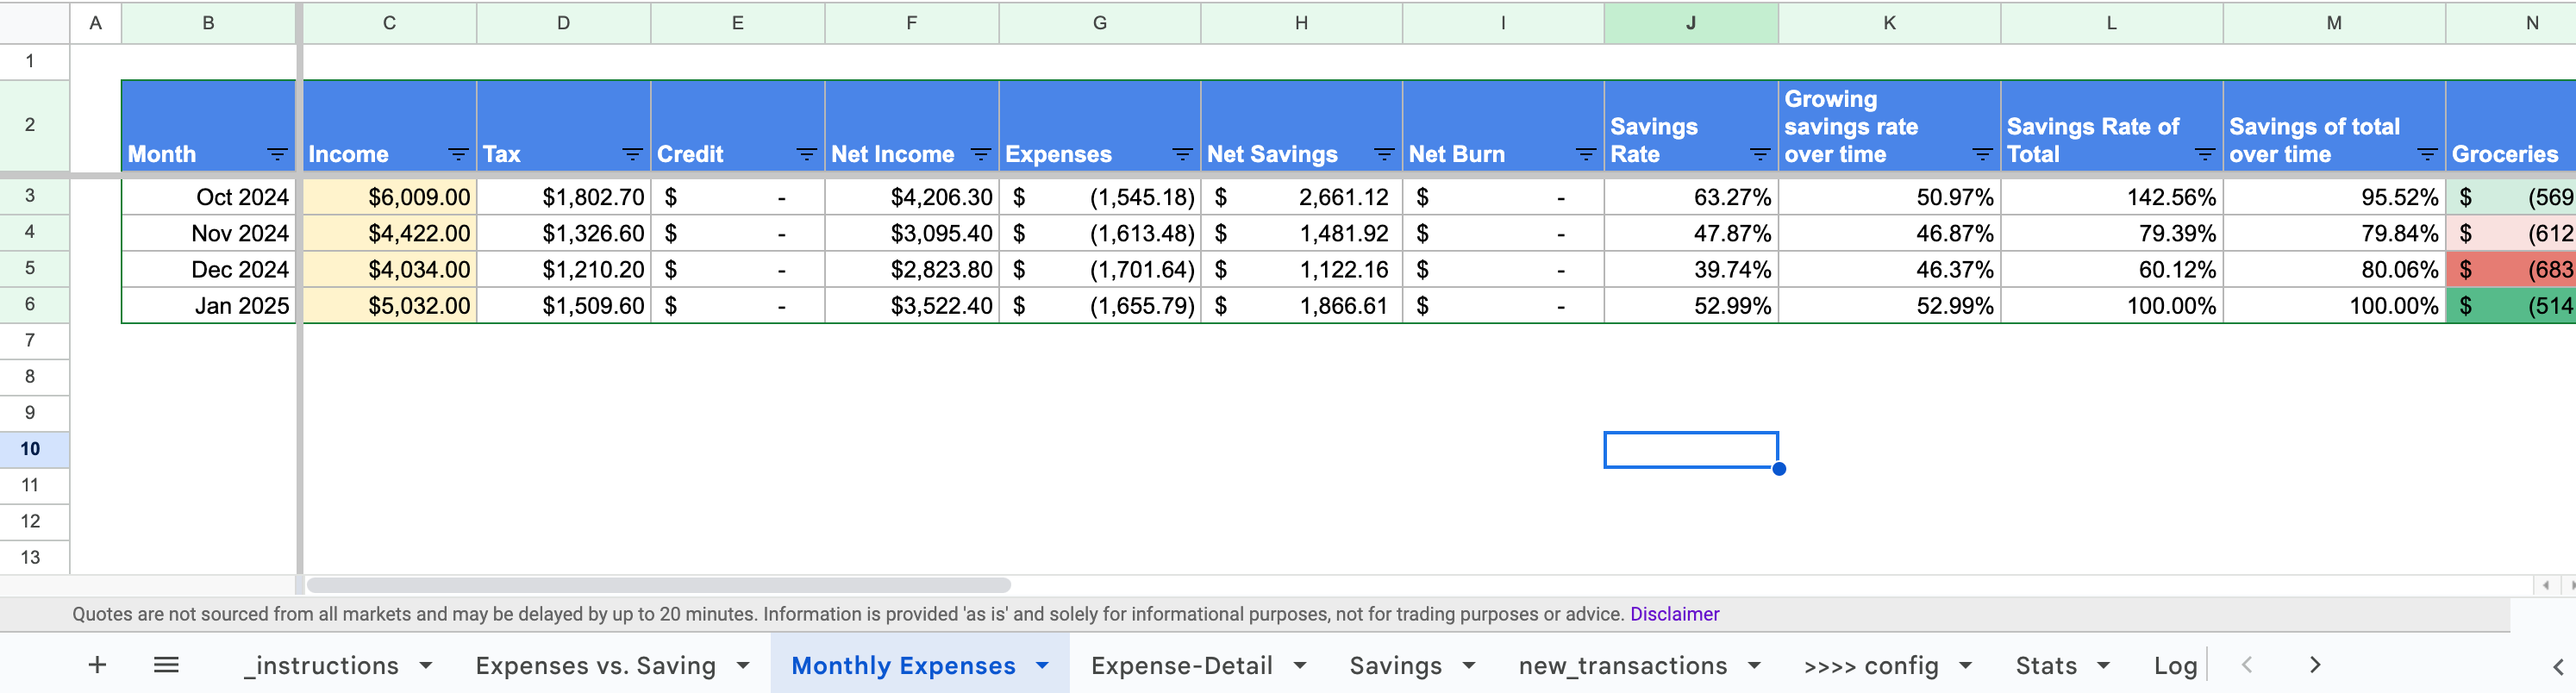The image size is (2576, 693).
Task: Open filter icon on Tax column header
Action: pyautogui.click(x=632, y=154)
